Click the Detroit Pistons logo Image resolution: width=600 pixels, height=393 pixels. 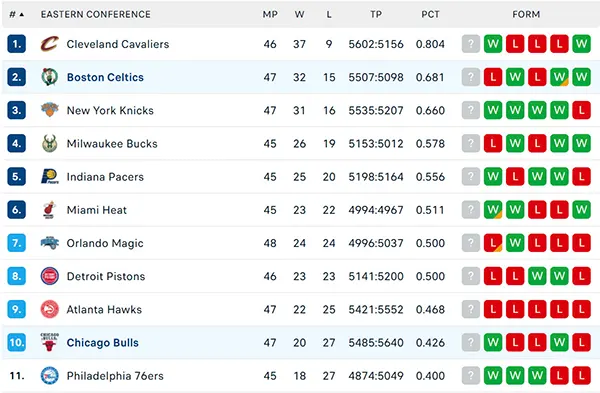point(50,276)
